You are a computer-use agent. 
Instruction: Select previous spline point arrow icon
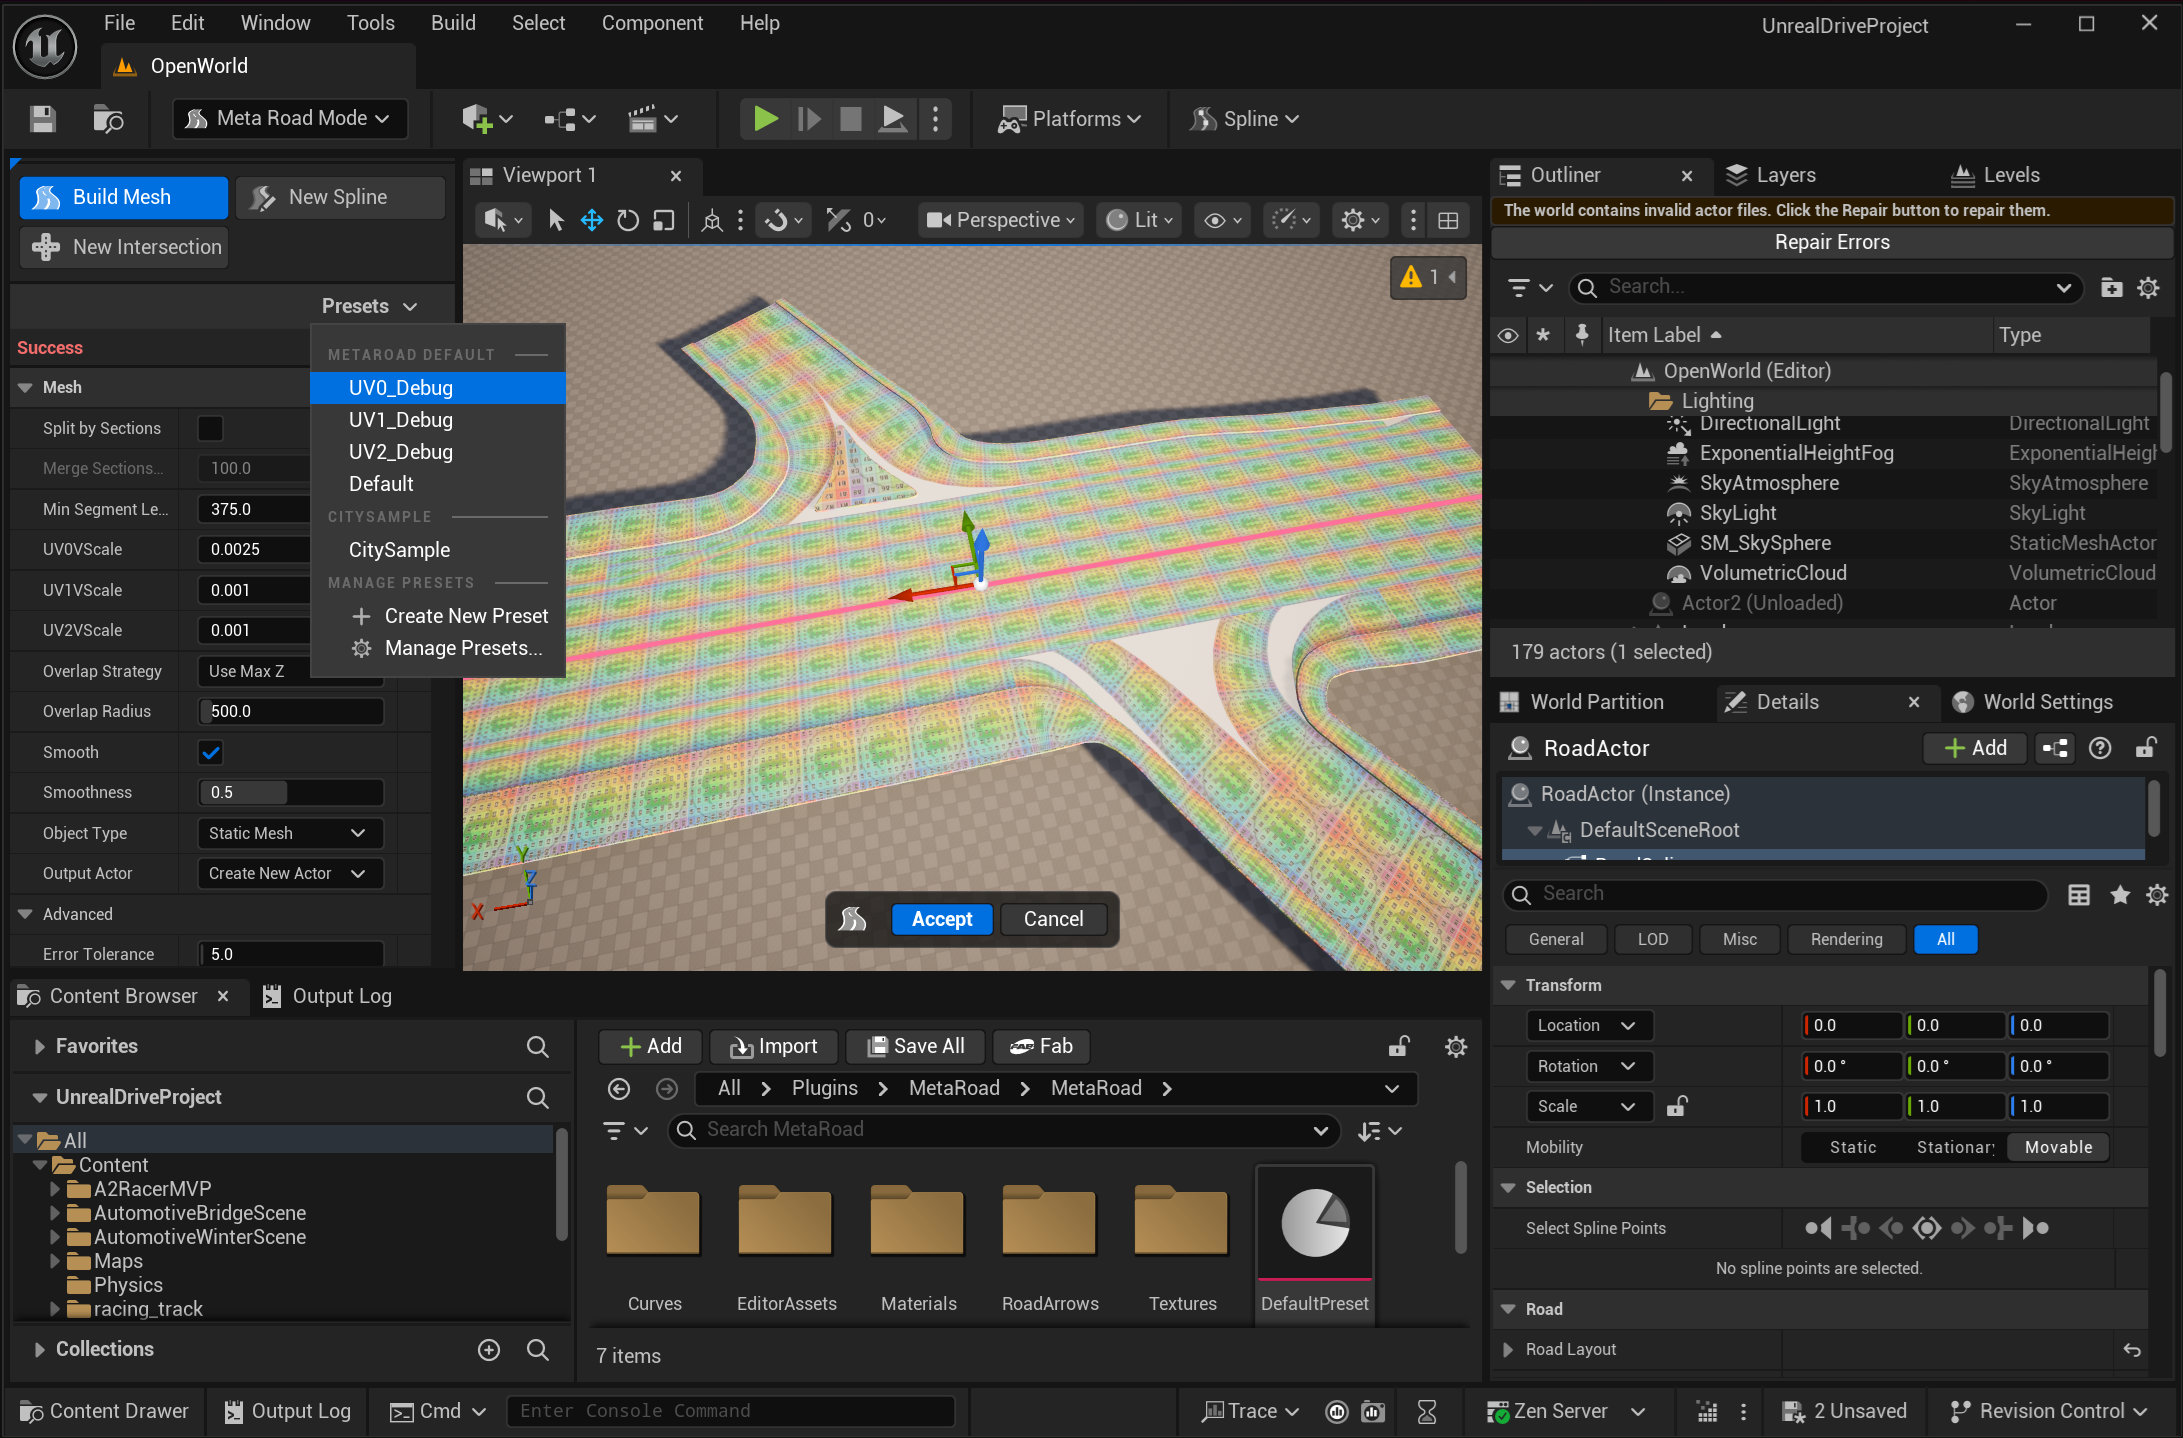tap(1891, 1228)
